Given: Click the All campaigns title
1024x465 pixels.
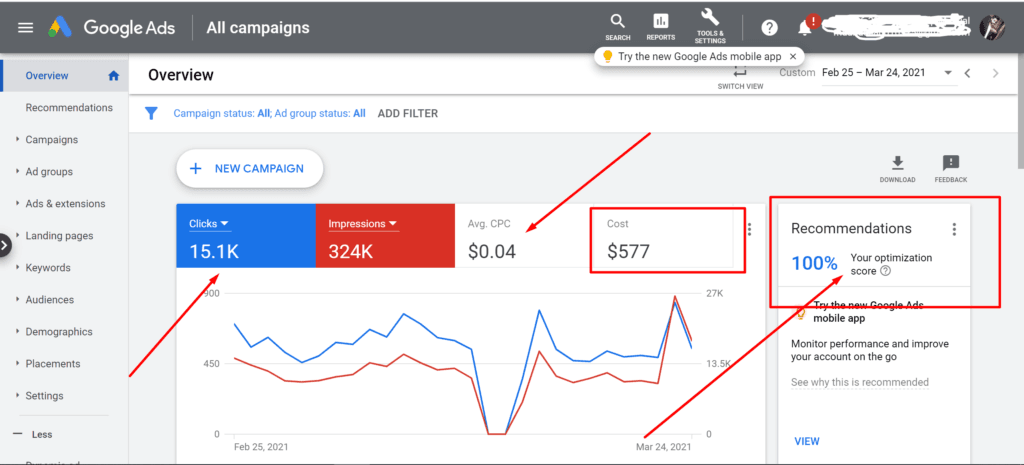Looking at the screenshot, I should tap(258, 27).
